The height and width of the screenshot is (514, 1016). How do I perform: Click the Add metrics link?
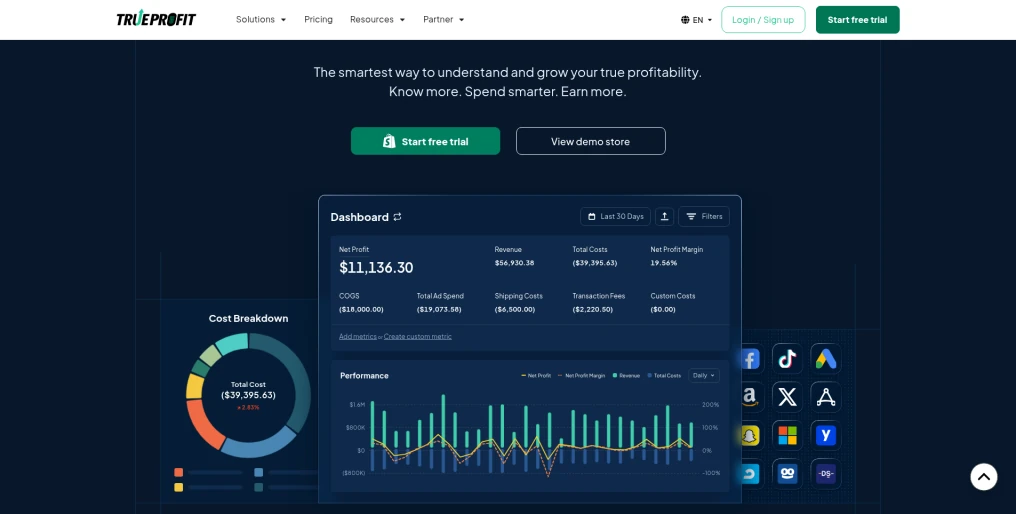coord(358,336)
